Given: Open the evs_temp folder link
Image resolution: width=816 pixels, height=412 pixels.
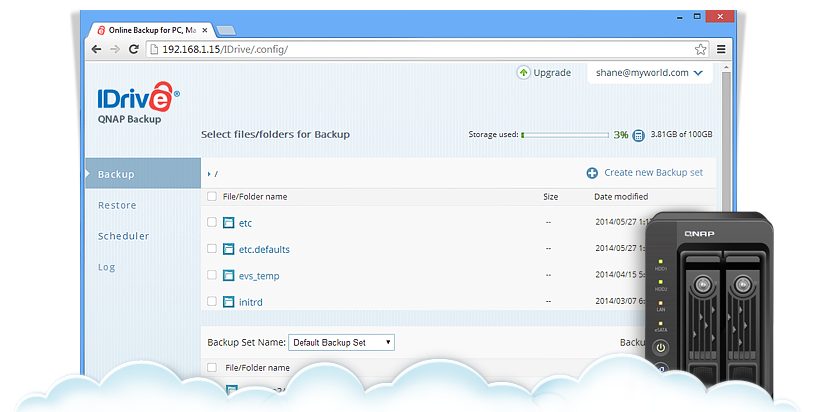Looking at the screenshot, I should [259, 276].
